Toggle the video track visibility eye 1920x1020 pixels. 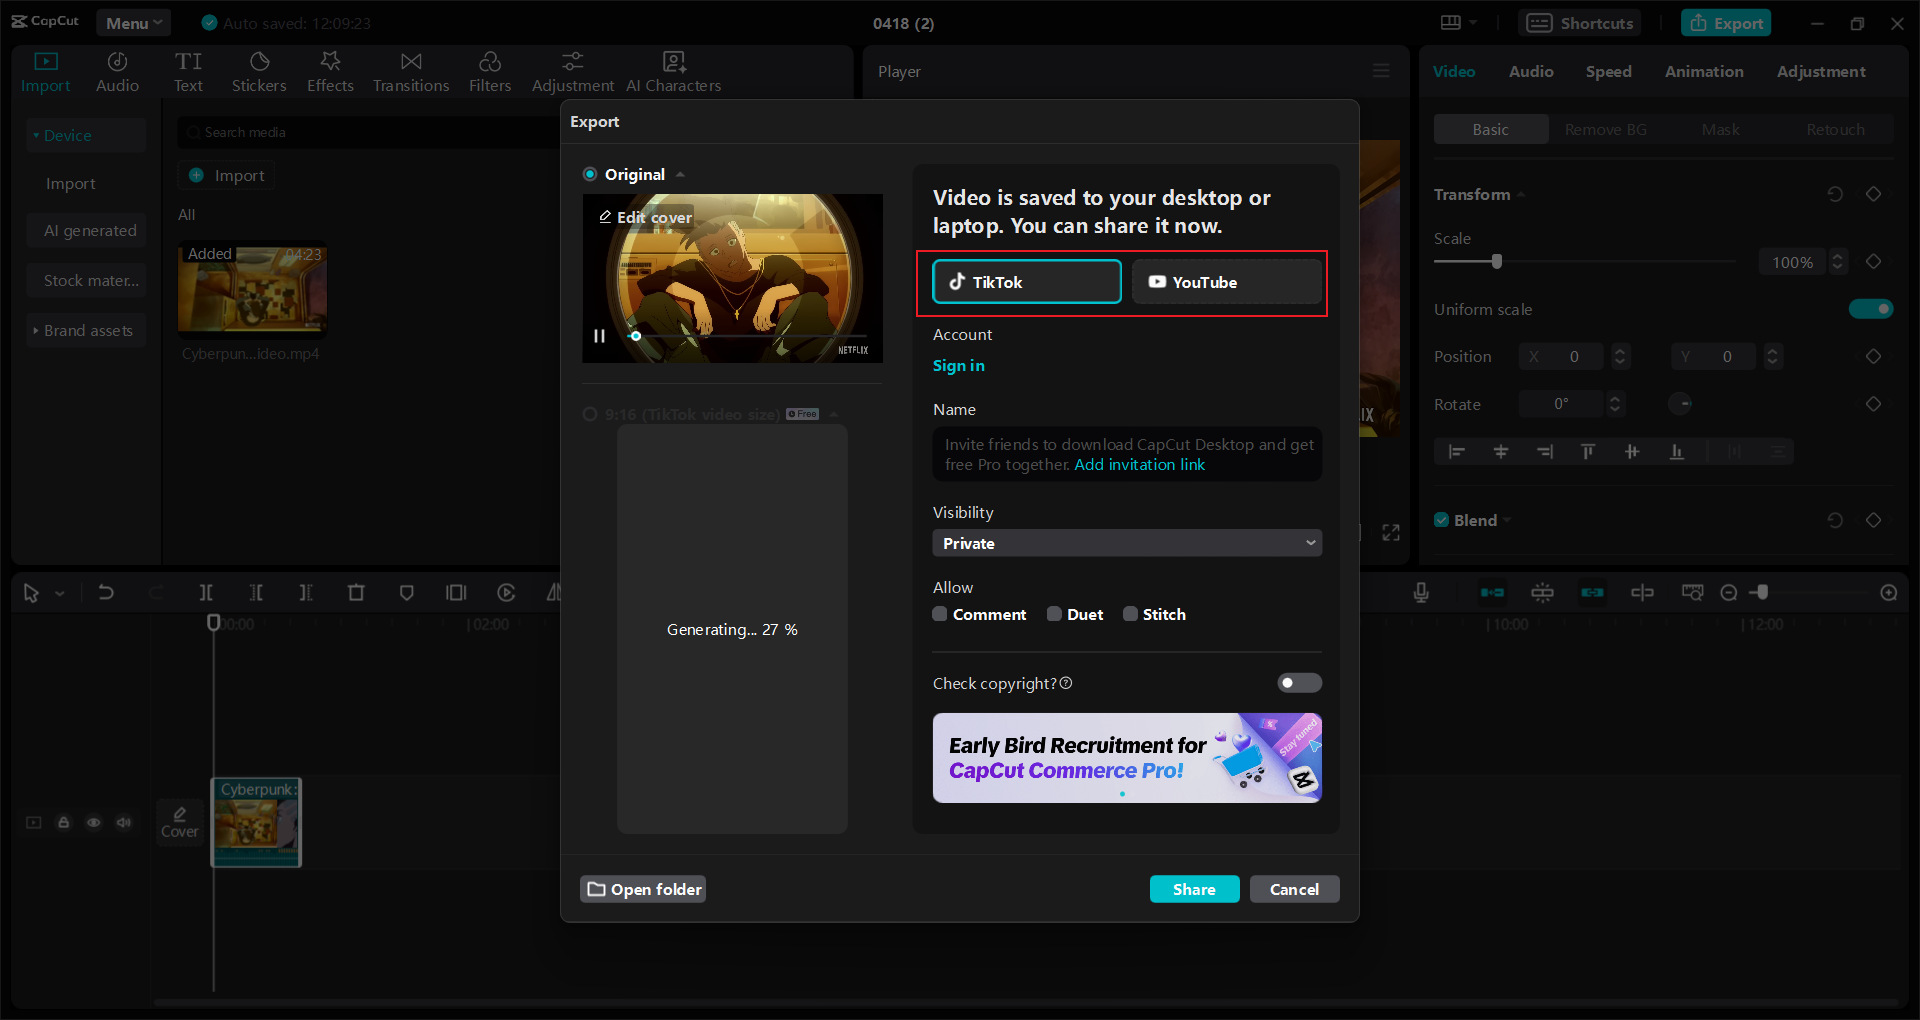pyautogui.click(x=93, y=823)
